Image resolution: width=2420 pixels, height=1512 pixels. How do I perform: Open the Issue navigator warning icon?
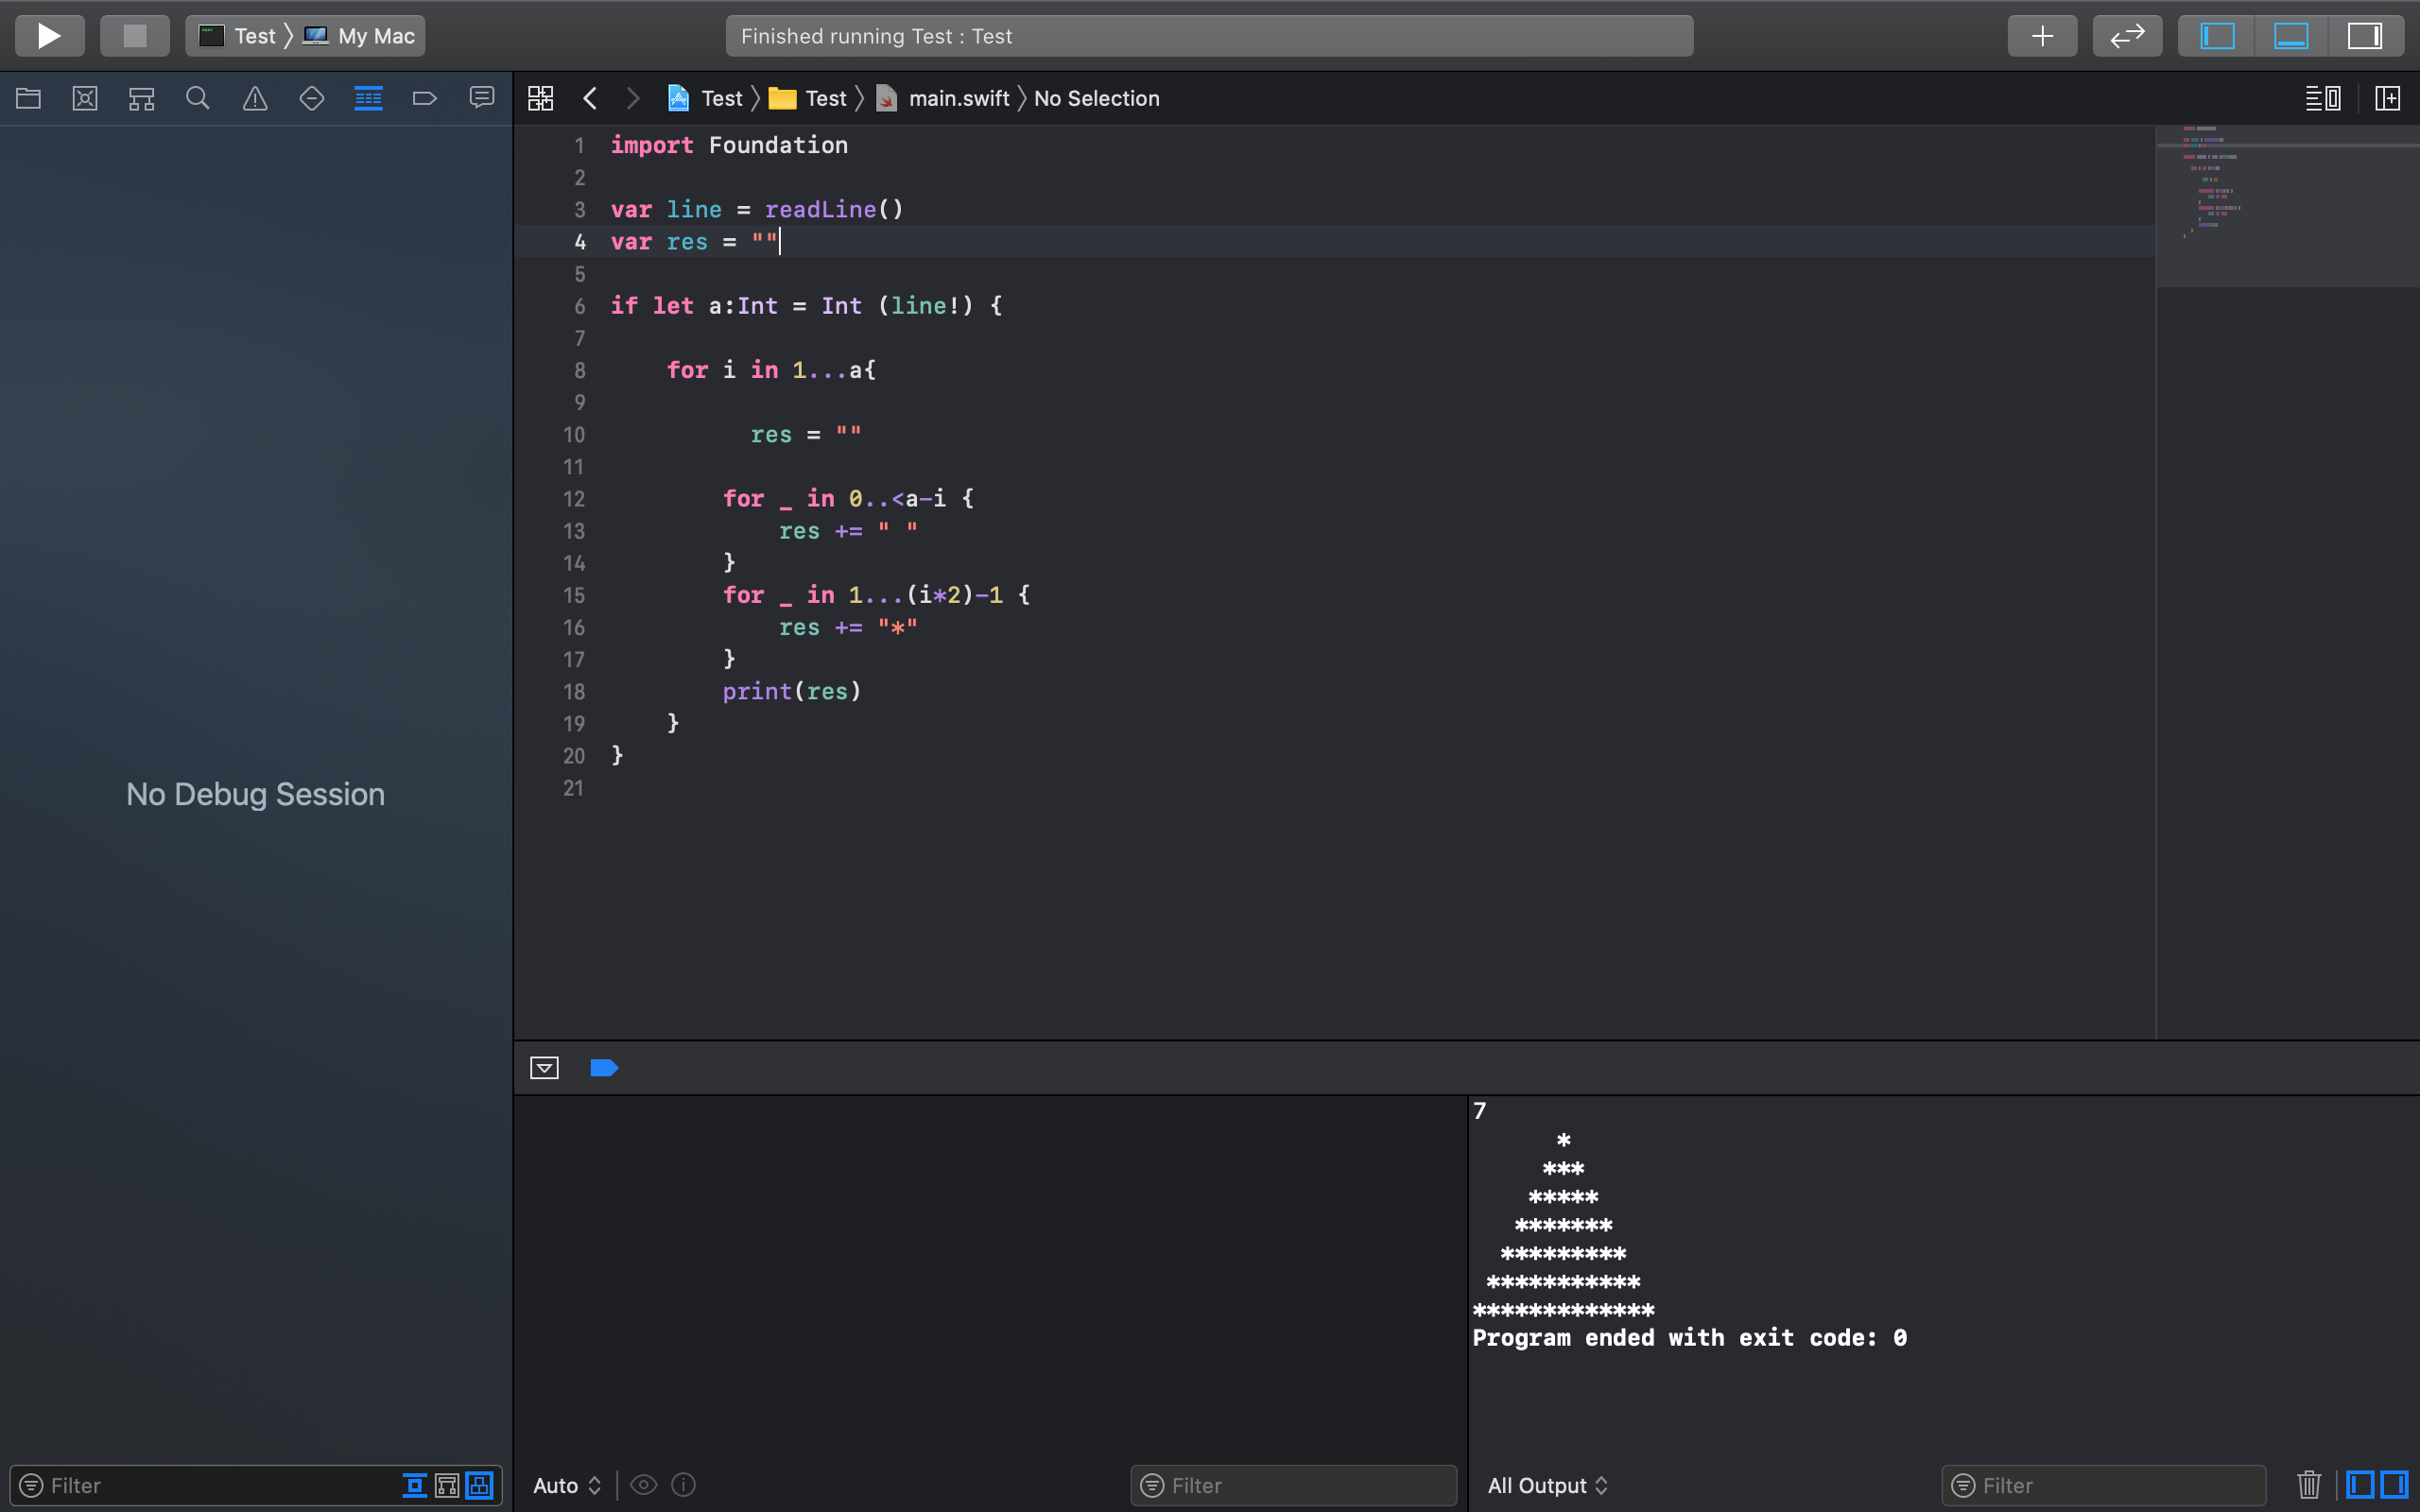[255, 98]
